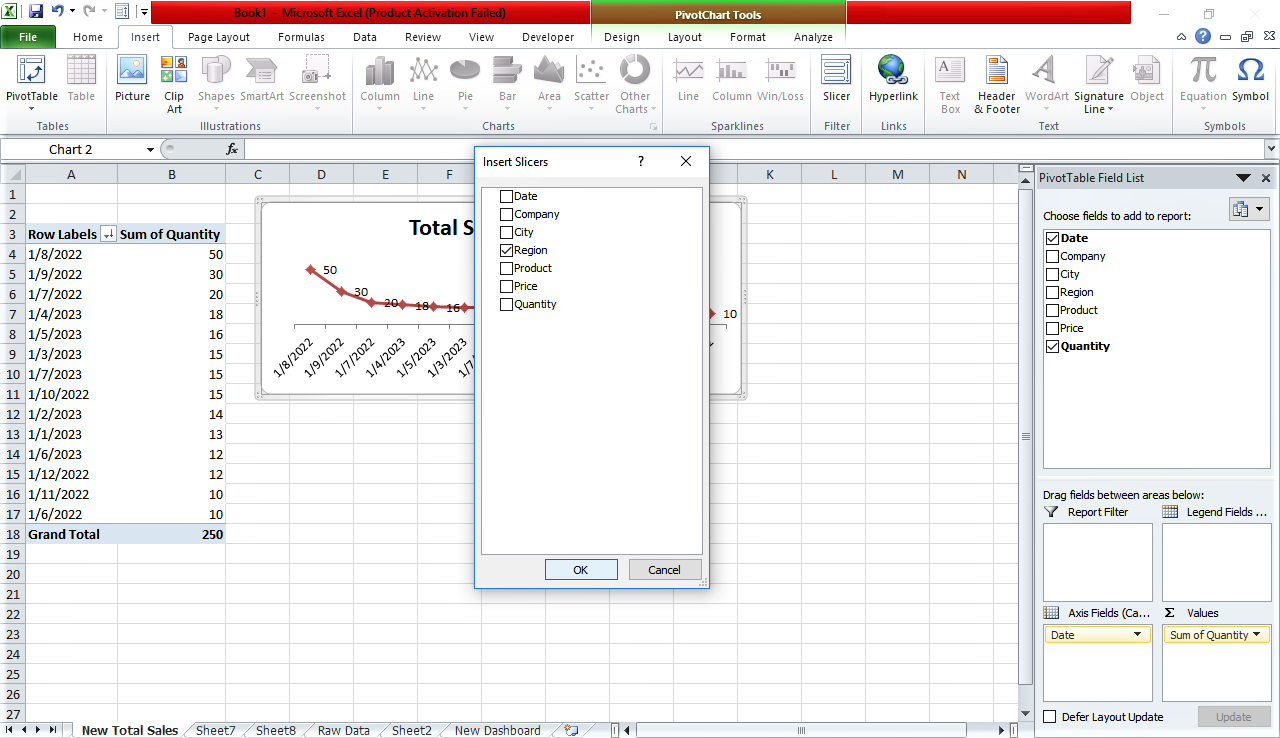
Task: Check Price in Insert Slicers dialog
Action: 506,286
